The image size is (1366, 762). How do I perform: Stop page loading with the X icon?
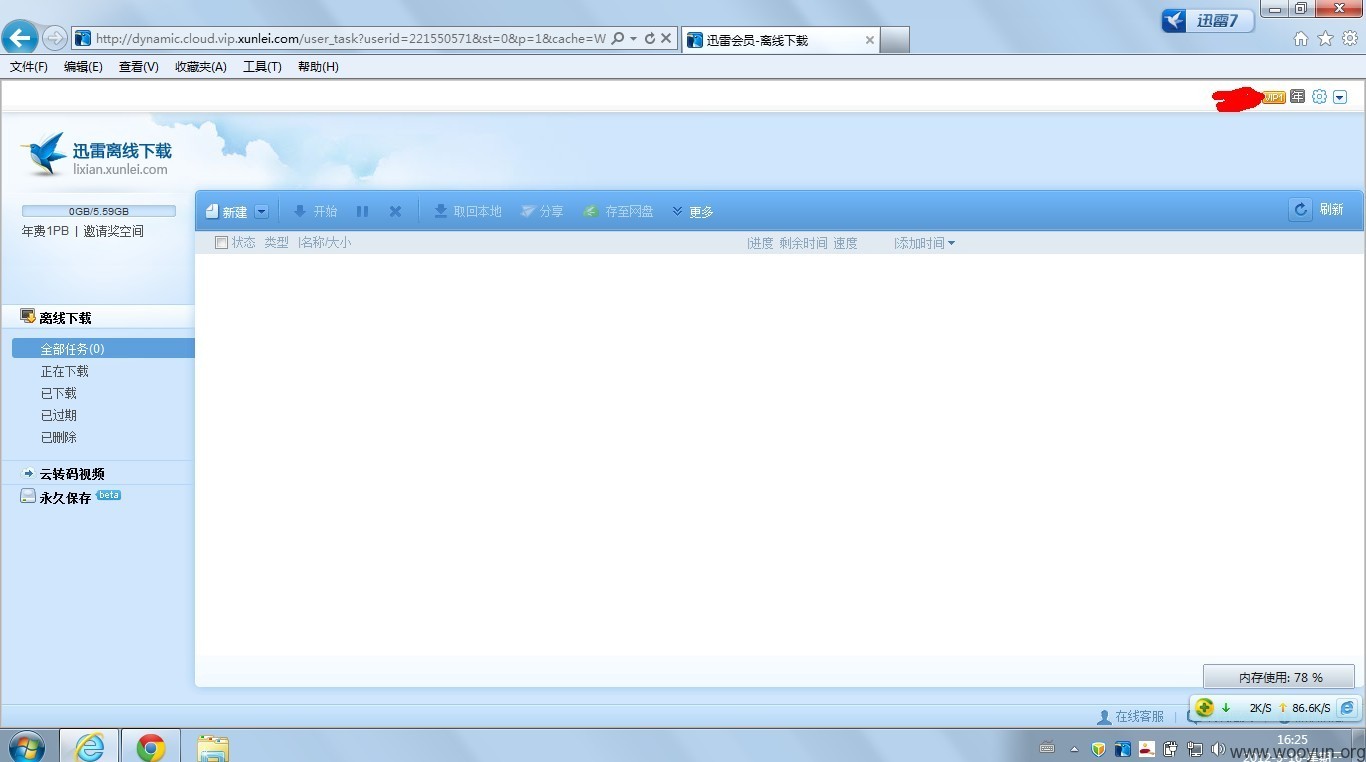(x=666, y=38)
